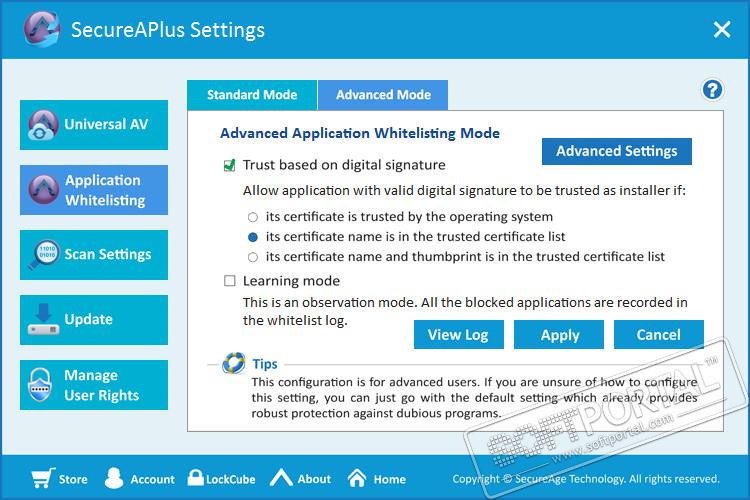Cancel the settings changes
The image size is (750, 500).
point(659,334)
